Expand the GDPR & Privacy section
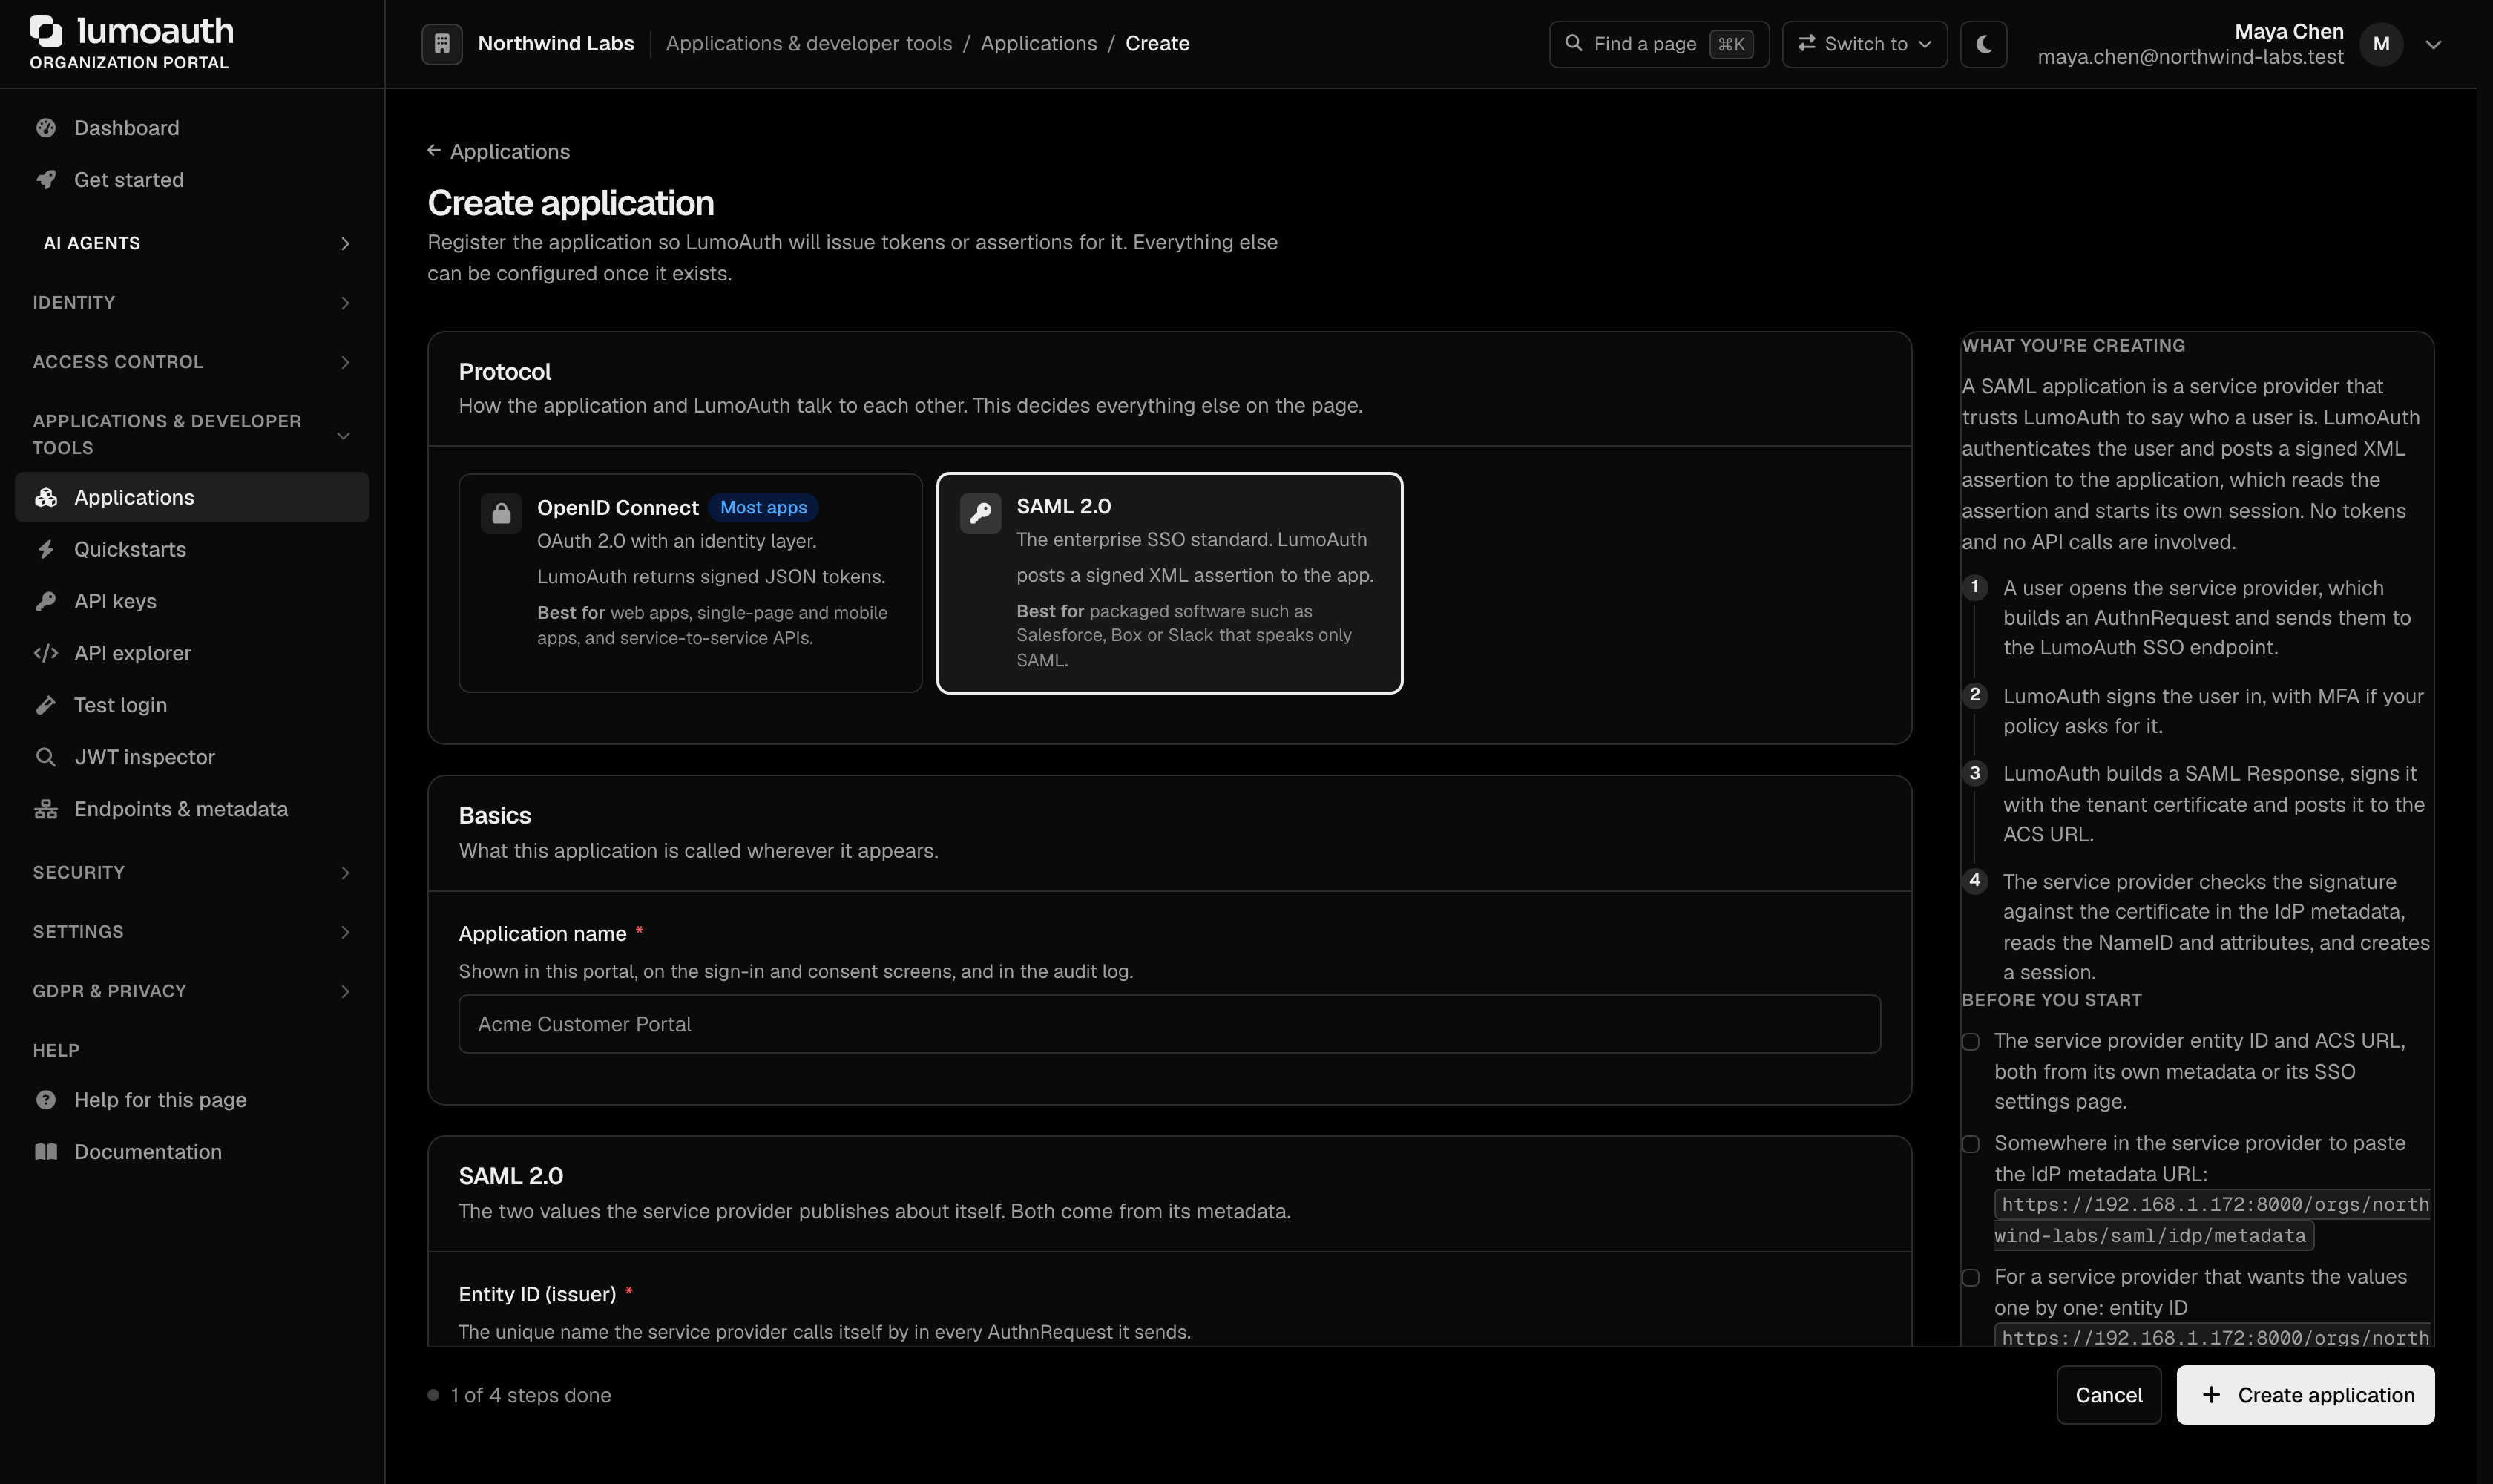The width and height of the screenshot is (2493, 1484). point(192,991)
